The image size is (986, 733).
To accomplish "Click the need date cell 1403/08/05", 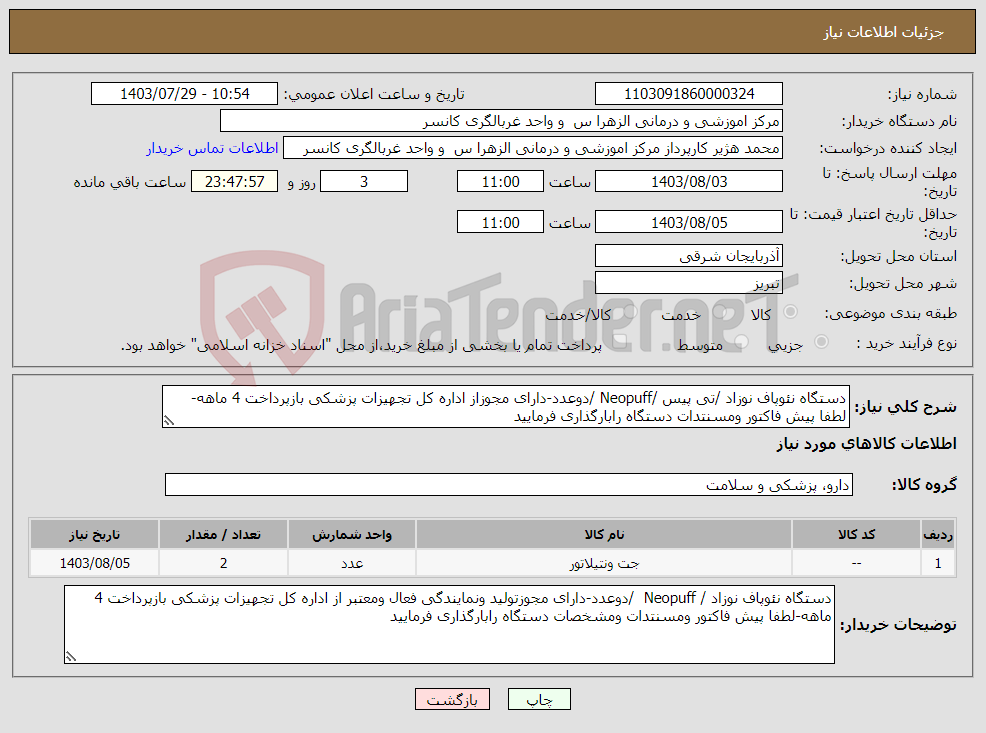I will pos(94,563).
